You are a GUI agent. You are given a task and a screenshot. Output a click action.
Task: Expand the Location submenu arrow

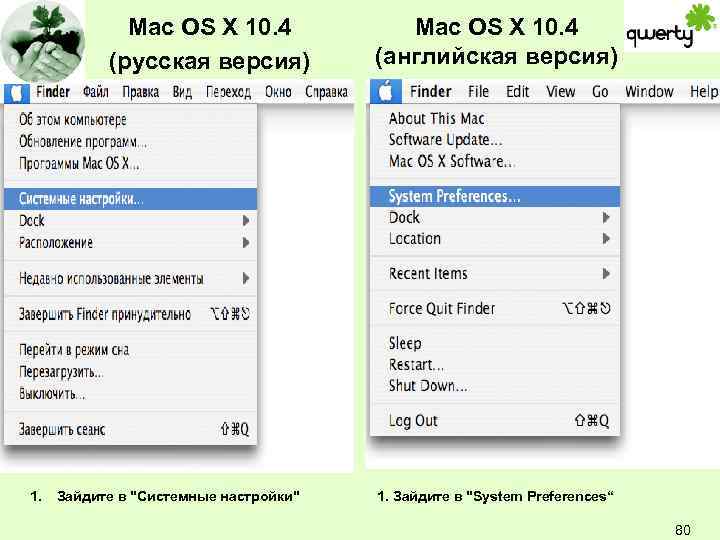pyautogui.click(x=606, y=239)
